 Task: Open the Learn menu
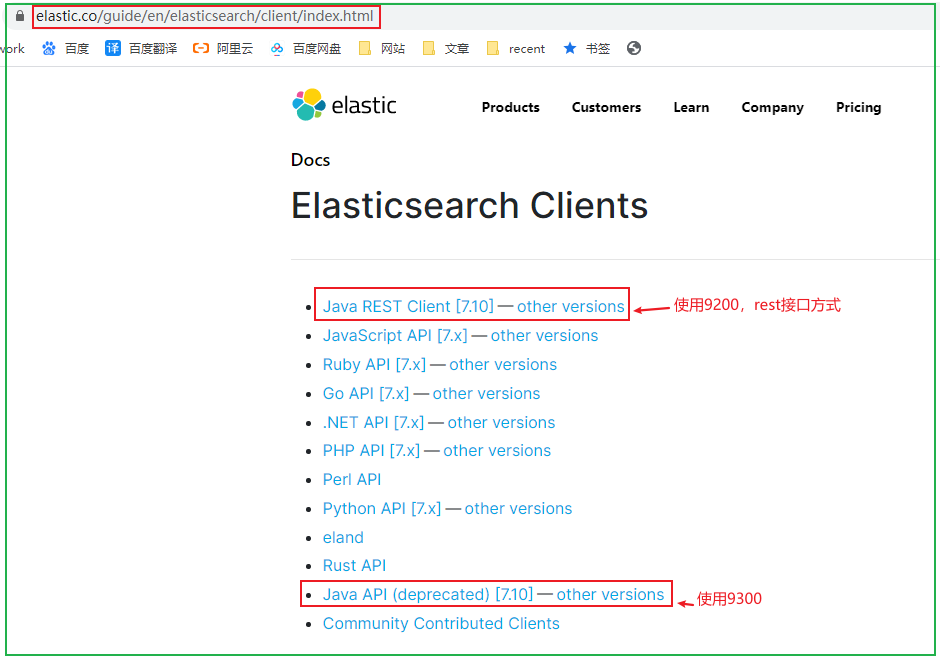click(x=691, y=107)
